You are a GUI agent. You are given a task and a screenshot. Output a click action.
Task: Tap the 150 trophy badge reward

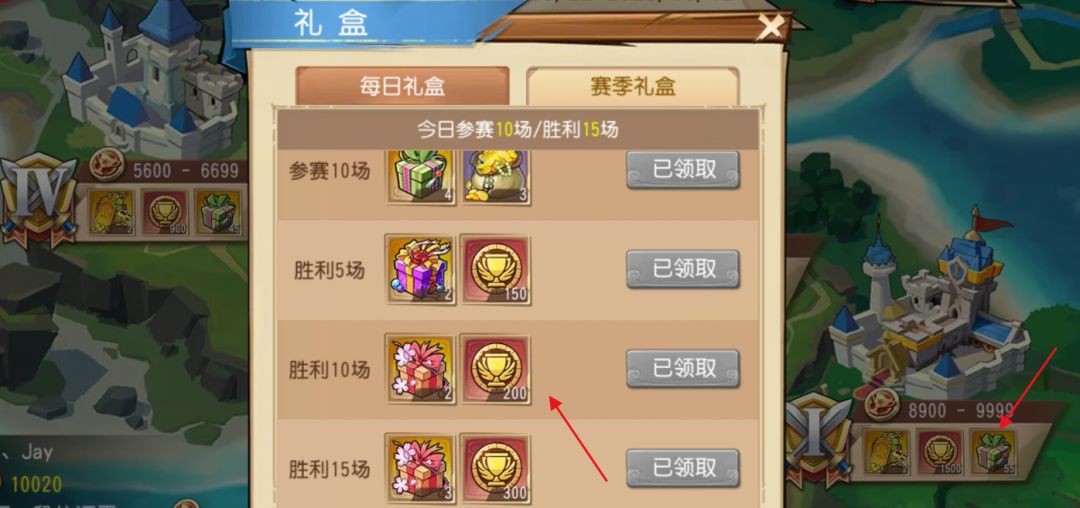[495, 270]
